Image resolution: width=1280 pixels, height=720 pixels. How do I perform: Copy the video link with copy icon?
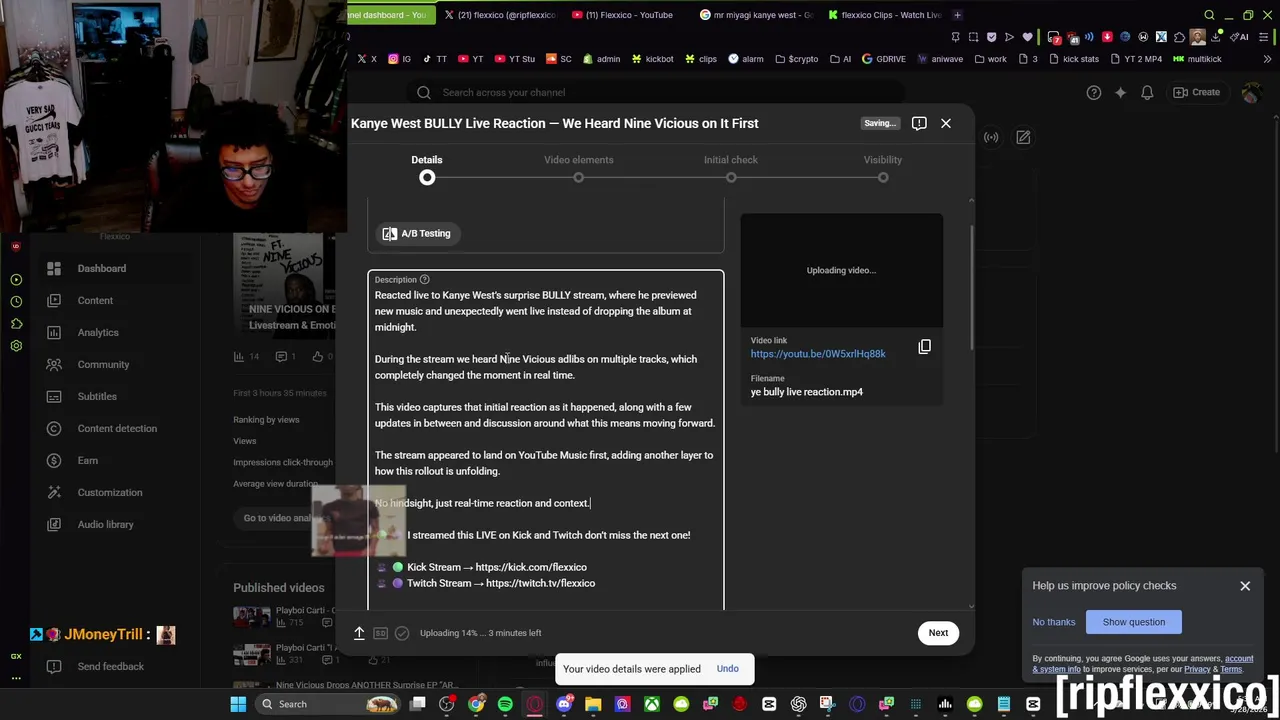click(x=925, y=347)
